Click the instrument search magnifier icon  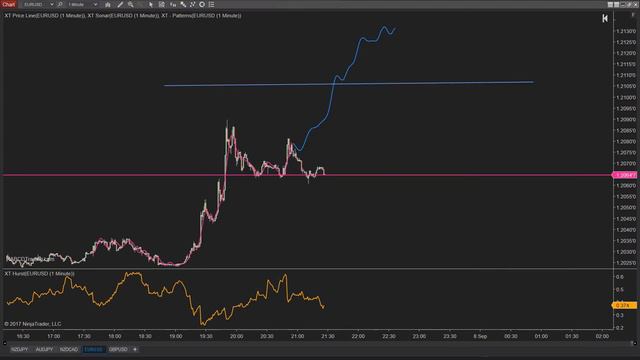60,4
